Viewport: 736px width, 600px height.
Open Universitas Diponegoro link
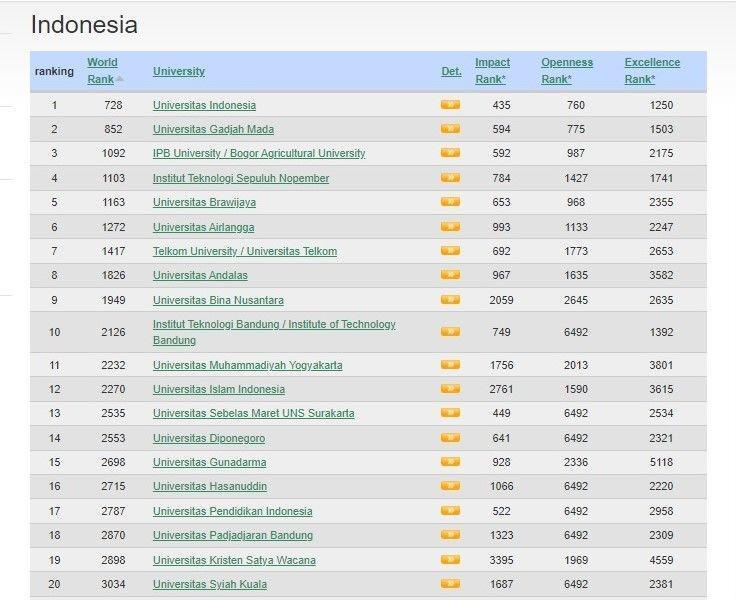(209, 438)
